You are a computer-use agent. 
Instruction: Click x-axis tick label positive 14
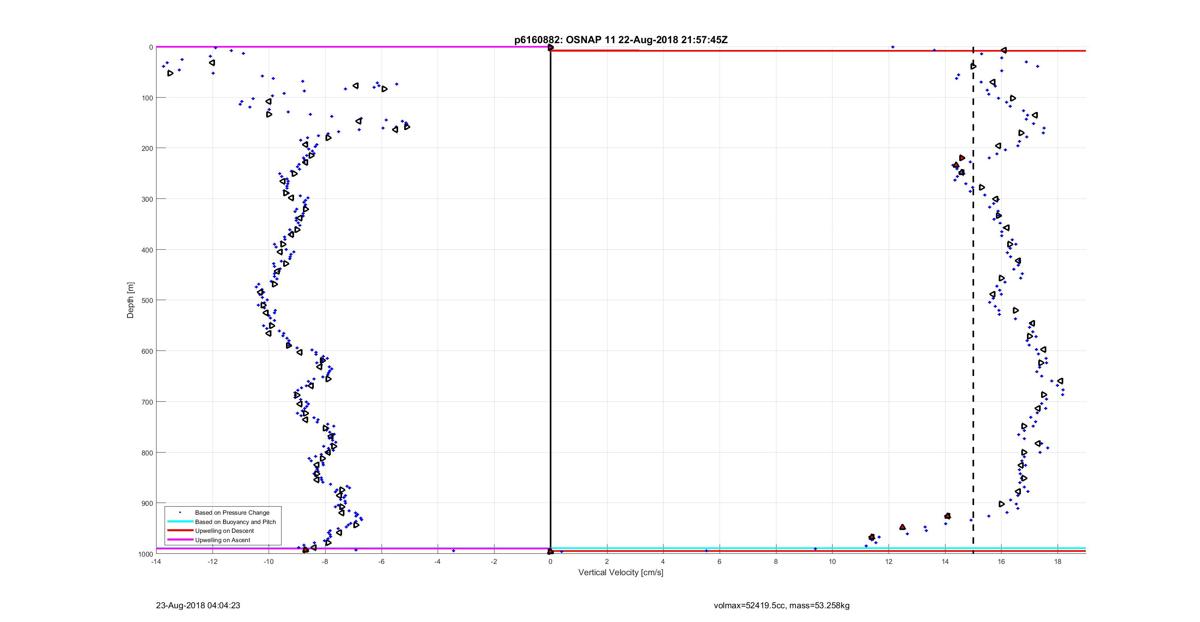coord(946,562)
